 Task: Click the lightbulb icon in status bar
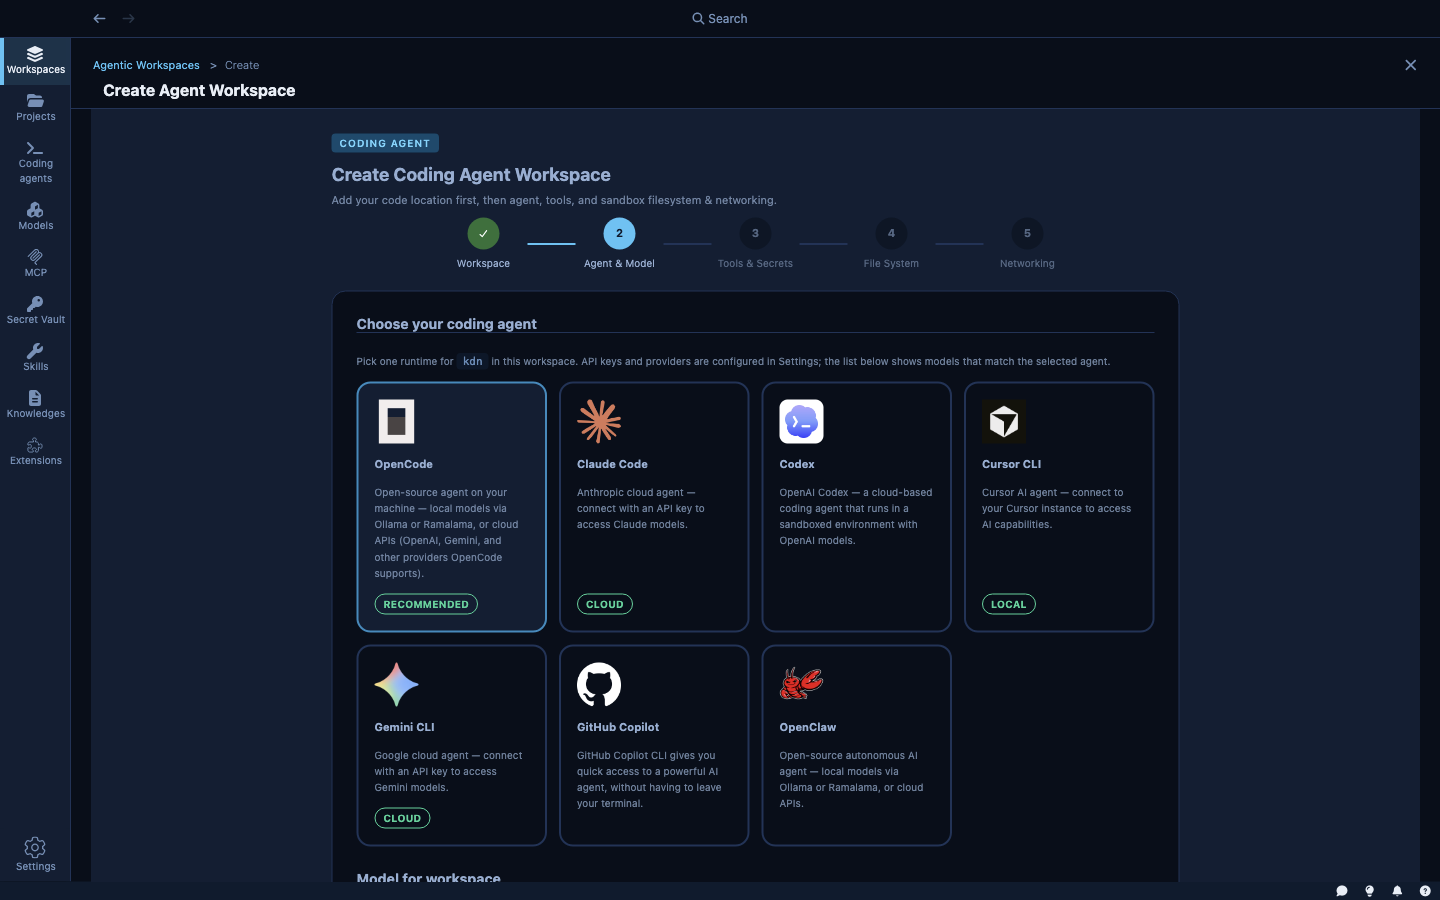point(1369,891)
